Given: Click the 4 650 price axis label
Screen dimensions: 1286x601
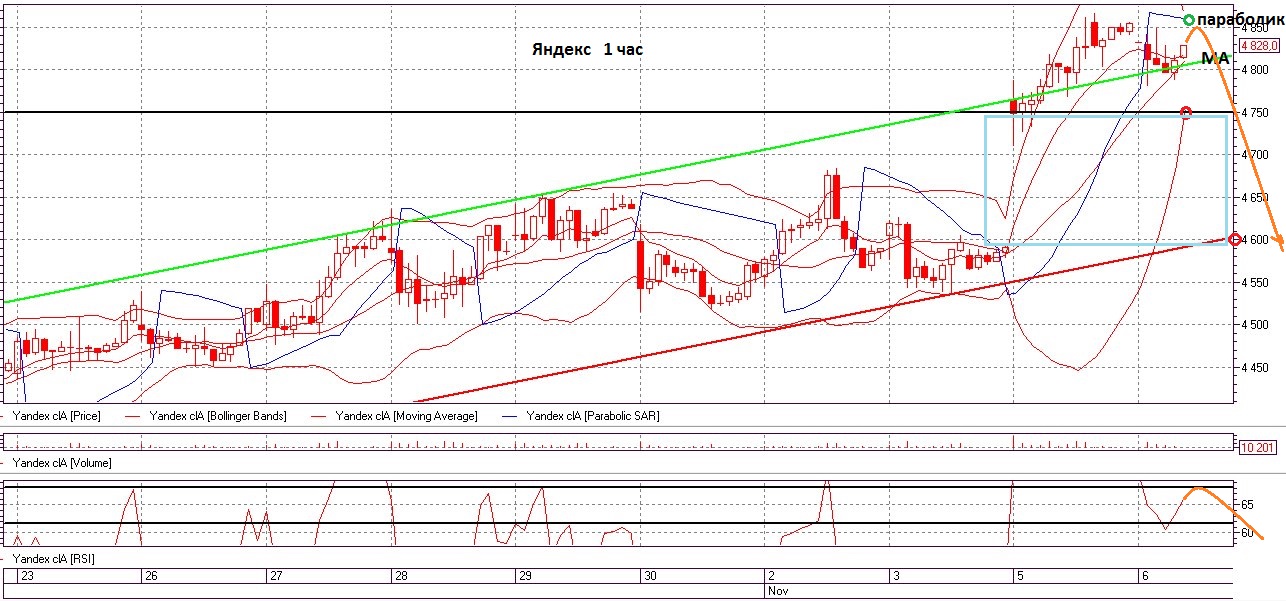Looking at the screenshot, I should 1255,198.
